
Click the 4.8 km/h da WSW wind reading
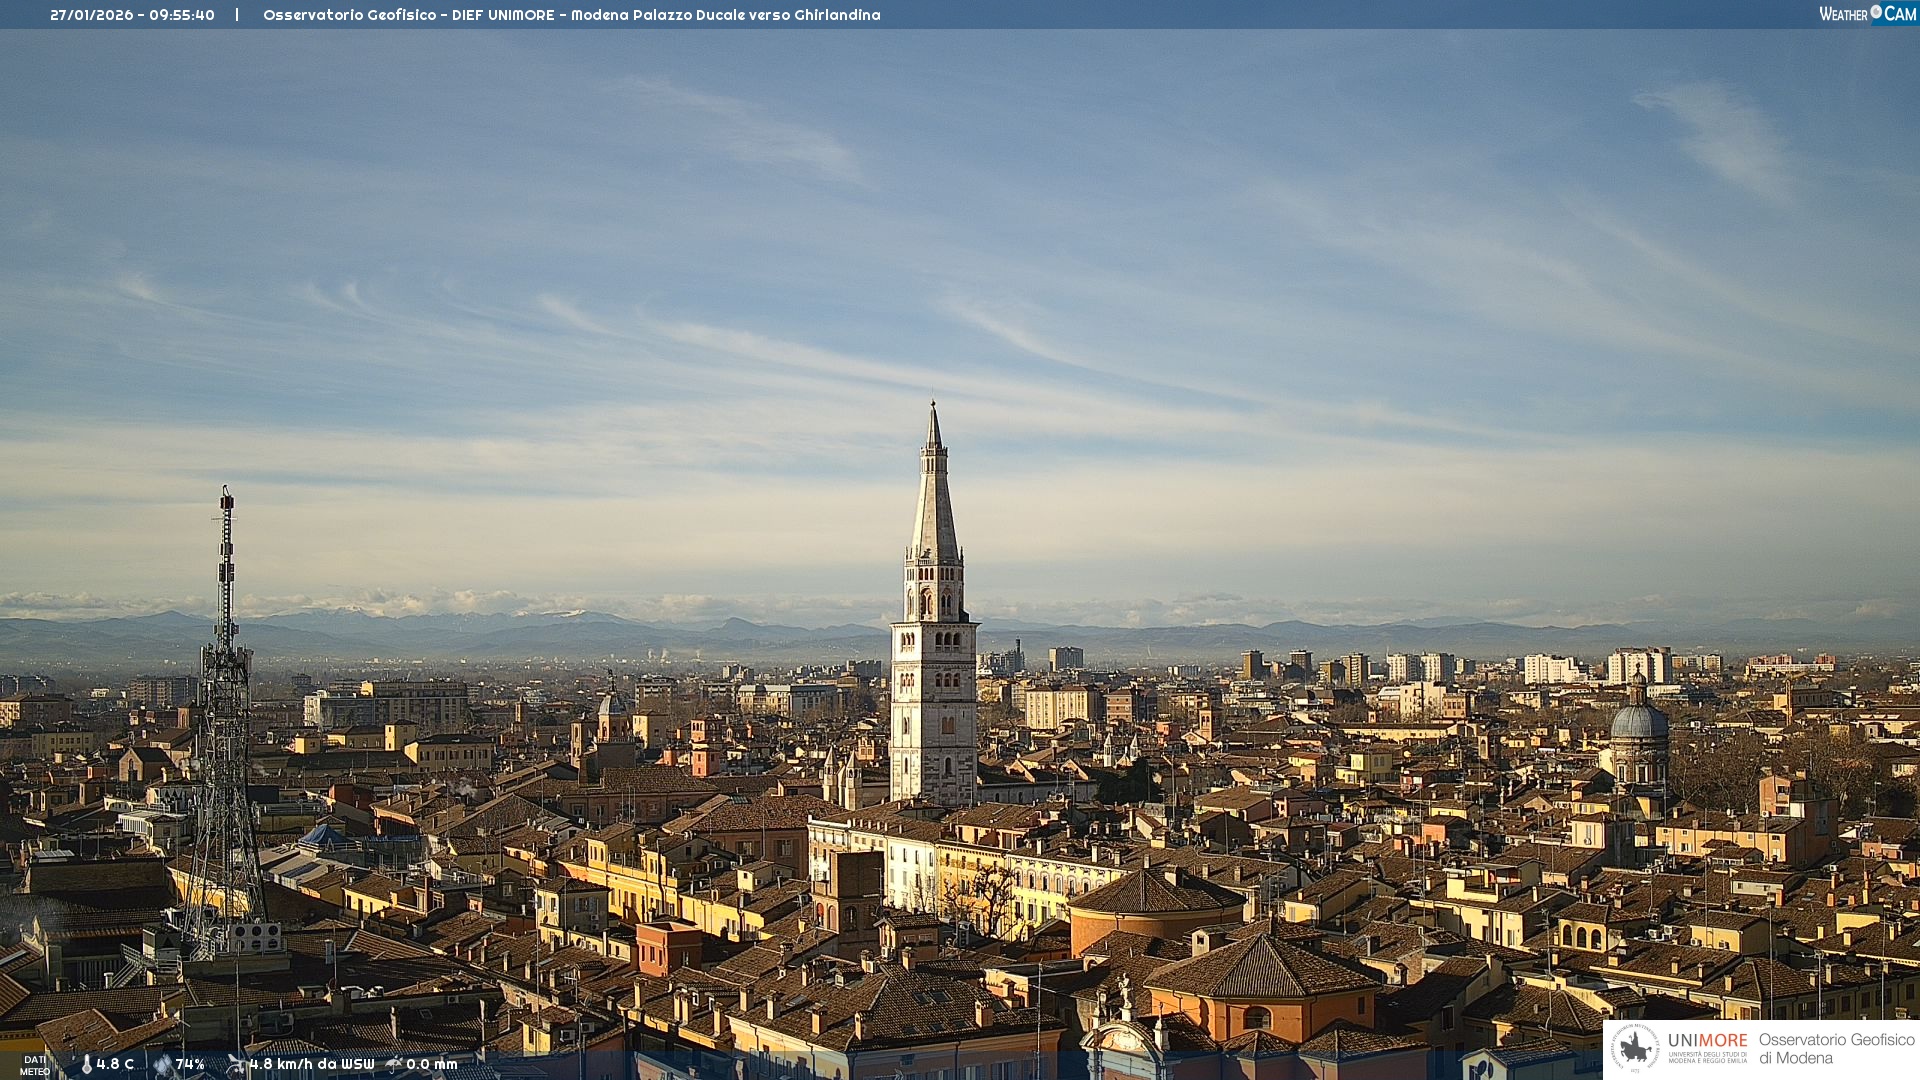tap(311, 1064)
